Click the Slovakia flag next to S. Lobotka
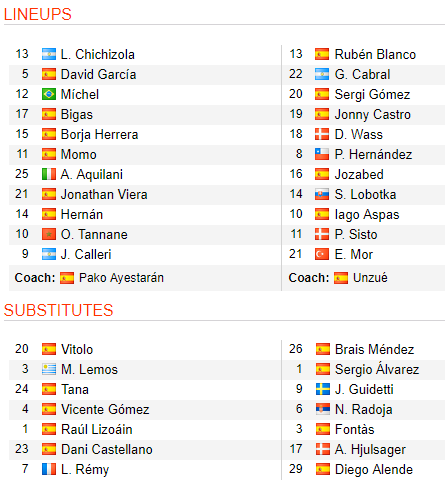Image resolution: width=445 pixels, height=487 pixels. [x=322, y=194]
